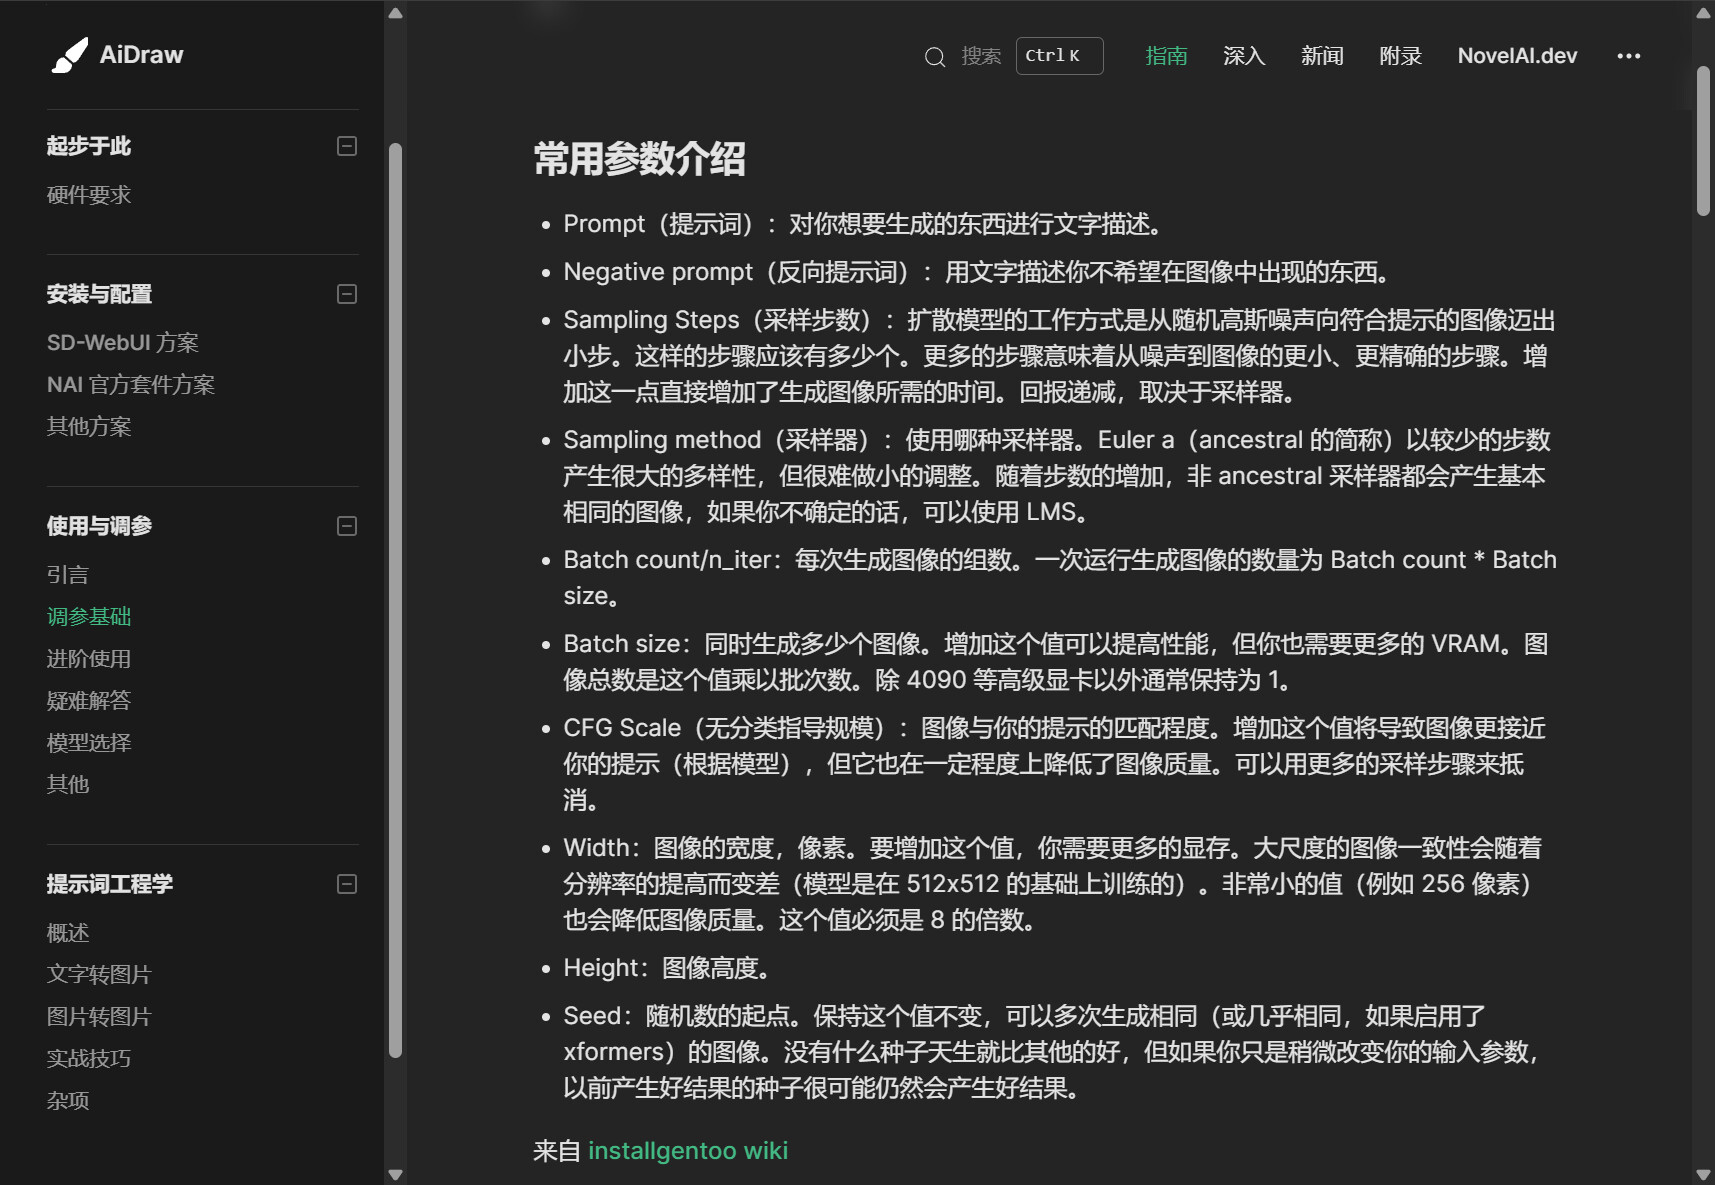Click the main page scroll-up arrow

(x=1704, y=13)
